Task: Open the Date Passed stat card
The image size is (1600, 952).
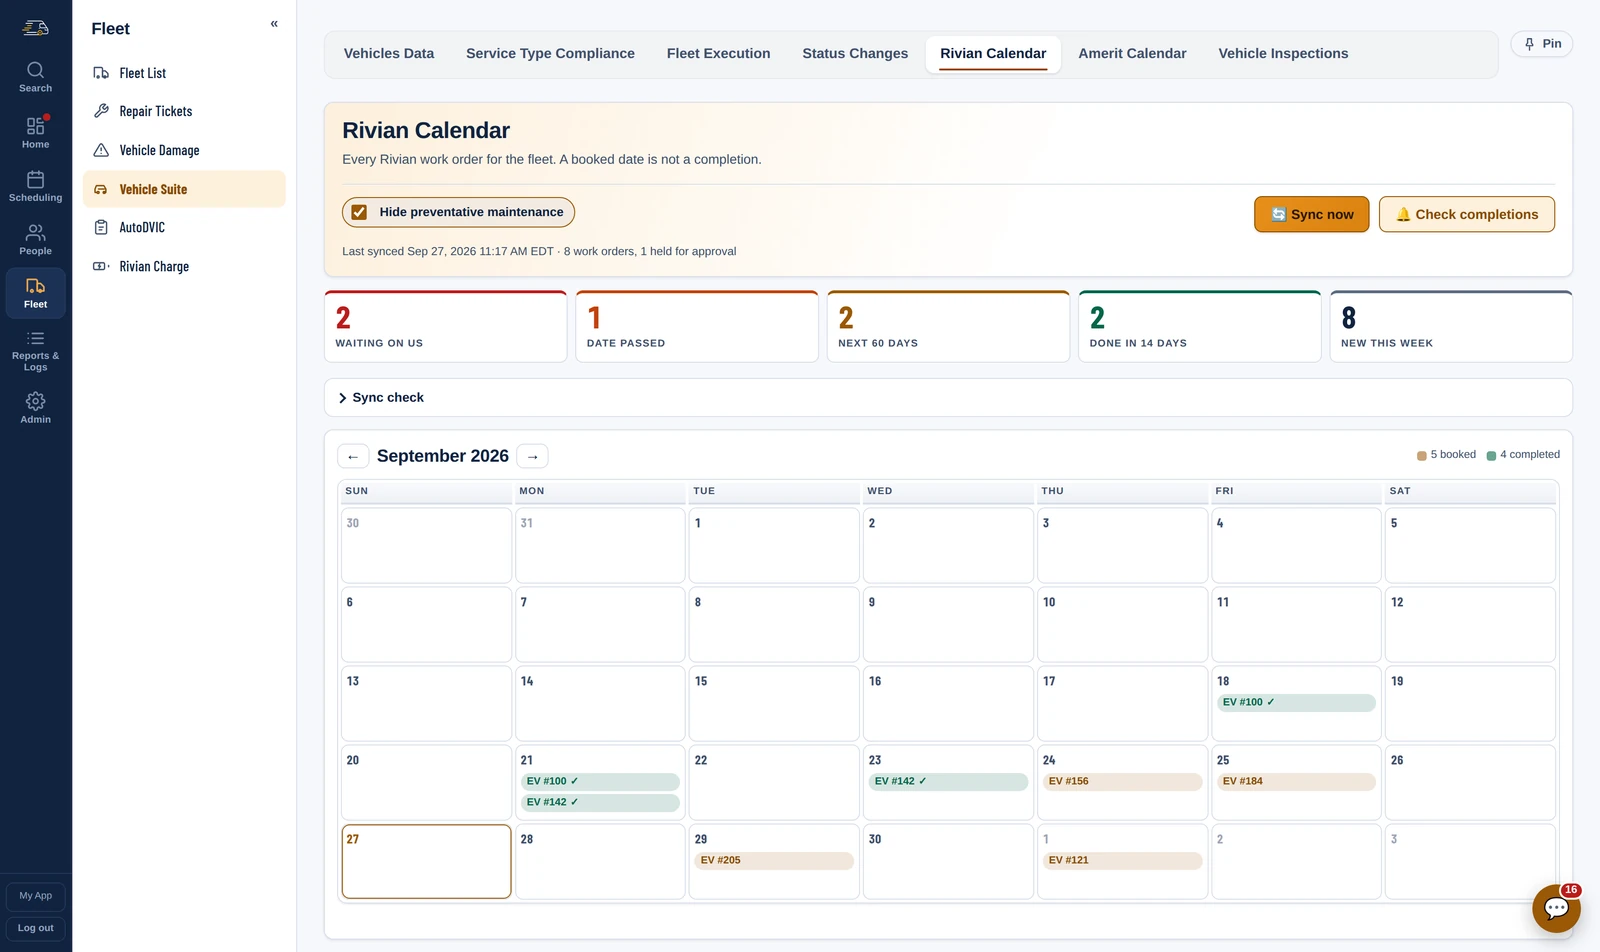Action: 697,327
